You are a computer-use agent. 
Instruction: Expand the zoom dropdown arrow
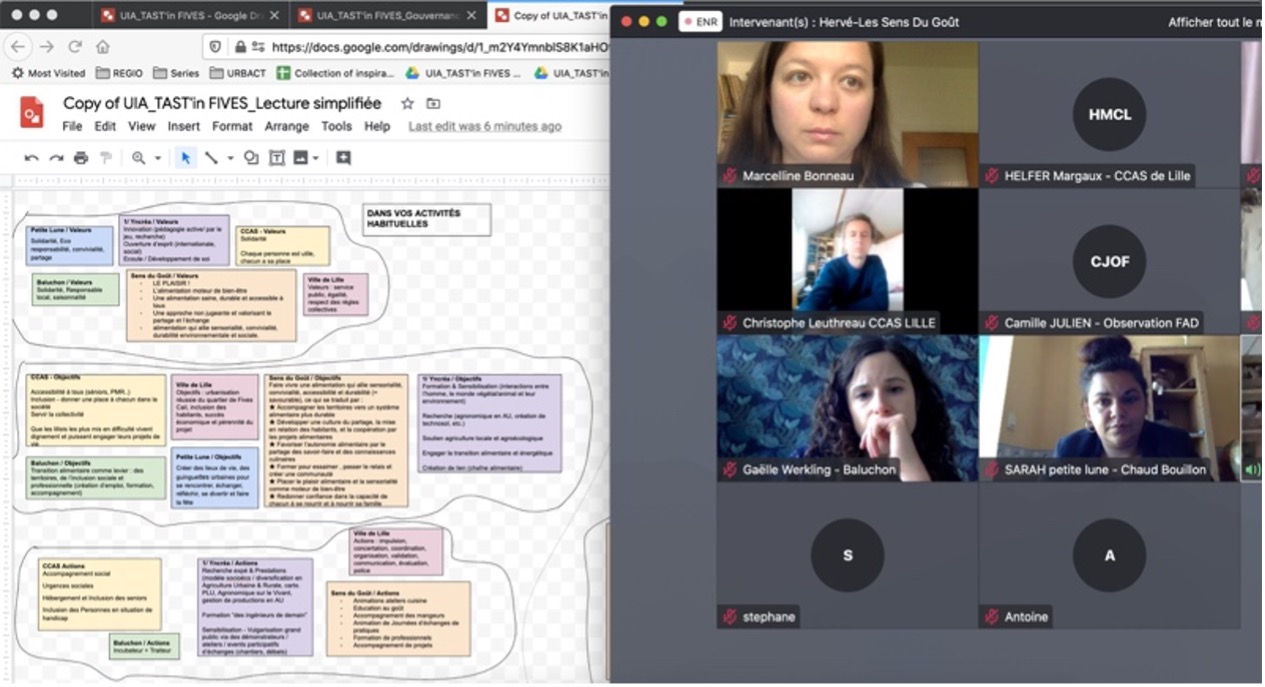pyautogui.click(x=158, y=158)
